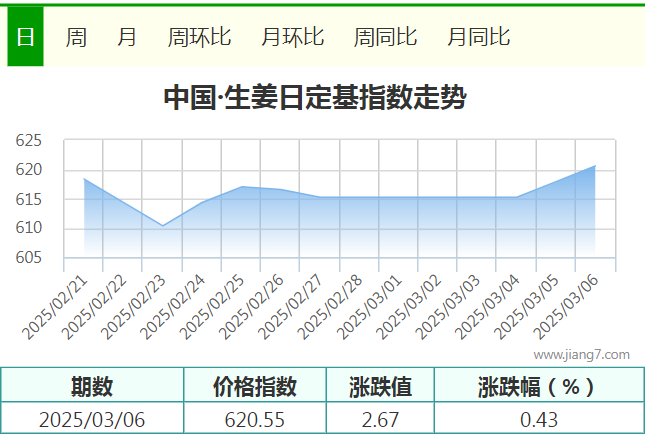Viewport: 645px width, 440px height.
Task: Click the 涨跌幅（%） column header
Action: tap(538, 387)
